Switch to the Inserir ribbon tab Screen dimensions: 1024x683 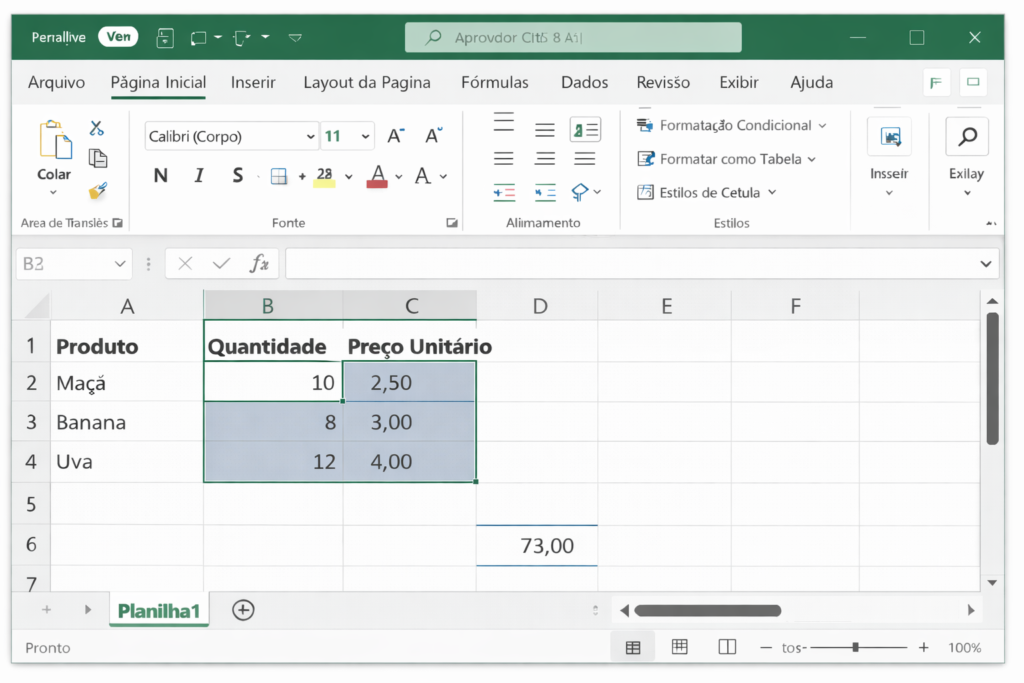[253, 82]
